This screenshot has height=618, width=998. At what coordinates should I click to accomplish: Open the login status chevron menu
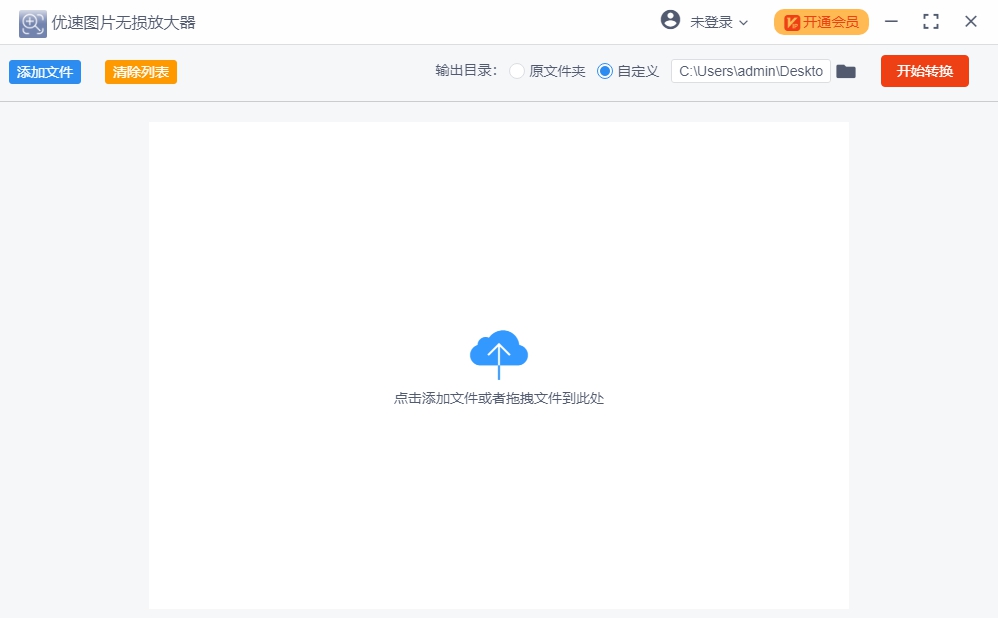[745, 21]
